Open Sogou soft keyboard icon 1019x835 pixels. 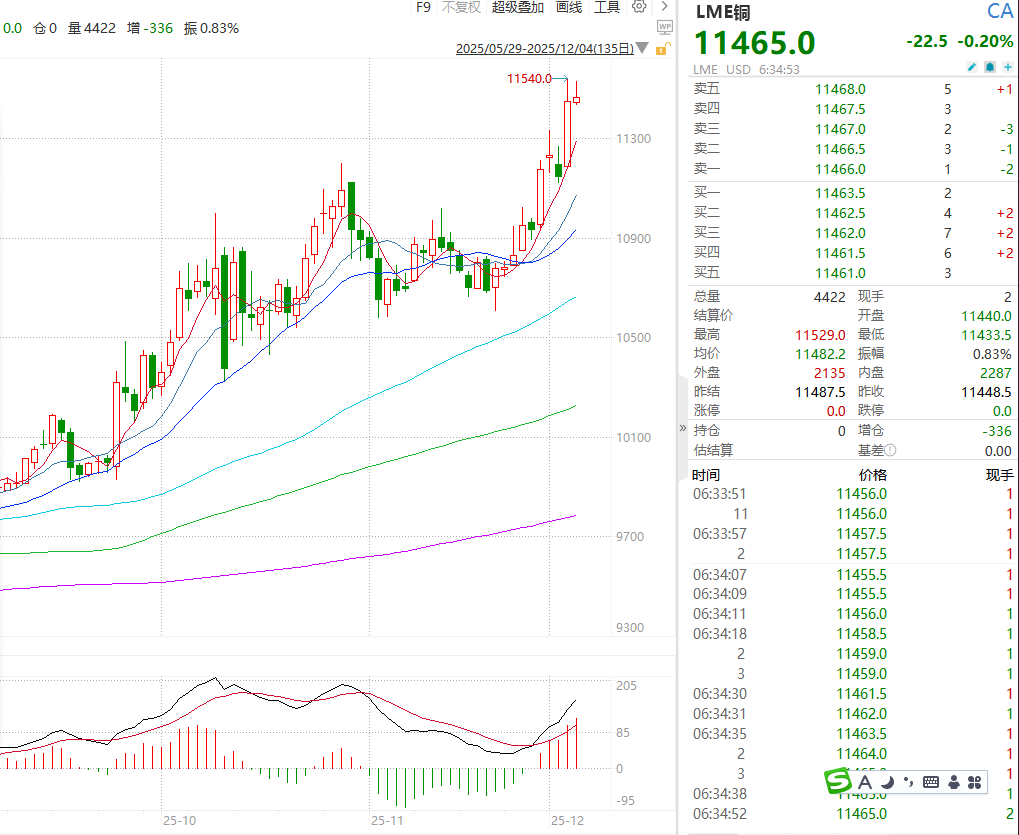(x=930, y=781)
